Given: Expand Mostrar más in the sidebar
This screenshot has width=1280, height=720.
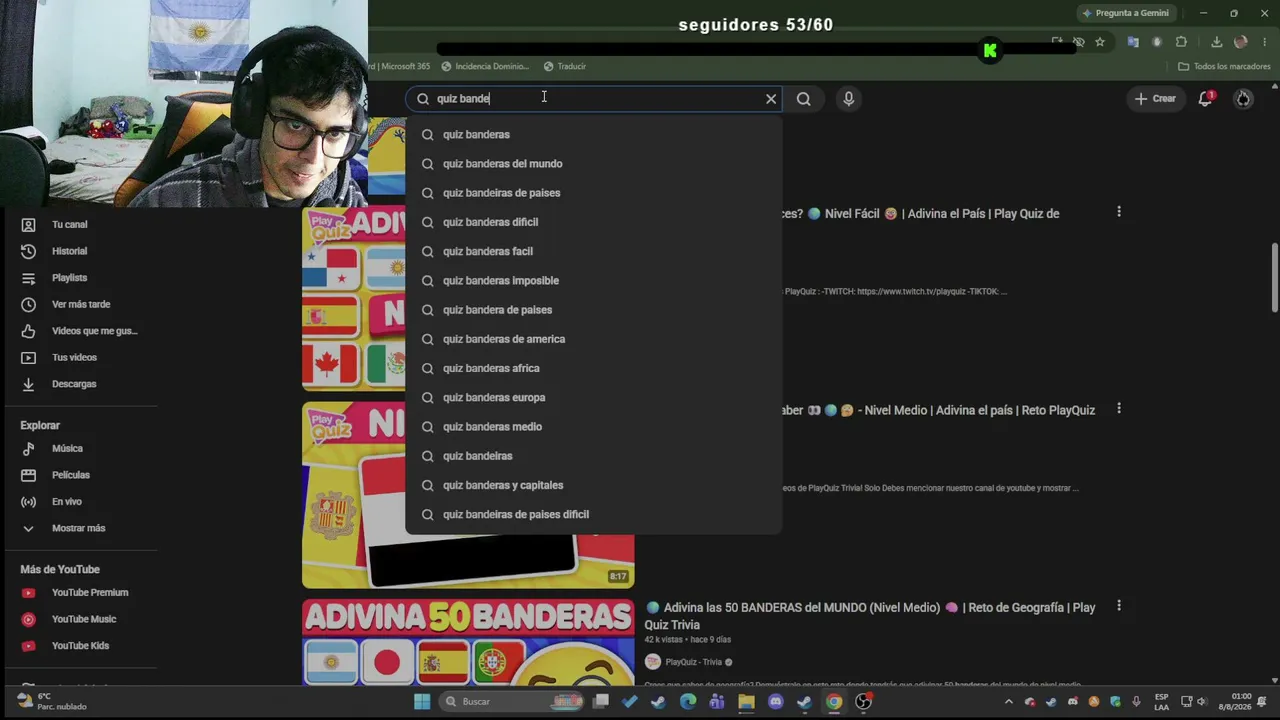Looking at the screenshot, I should click(81, 528).
